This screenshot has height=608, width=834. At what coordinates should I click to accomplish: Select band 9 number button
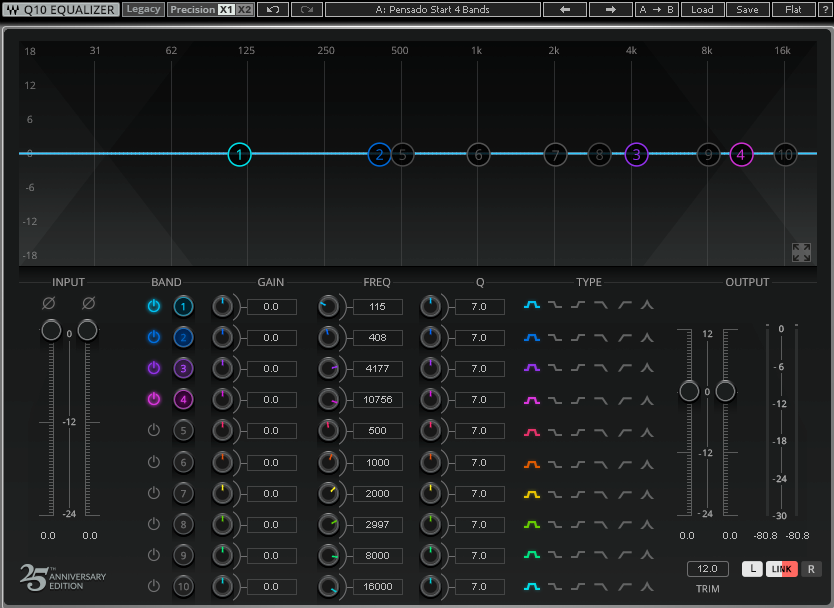[x=184, y=555]
